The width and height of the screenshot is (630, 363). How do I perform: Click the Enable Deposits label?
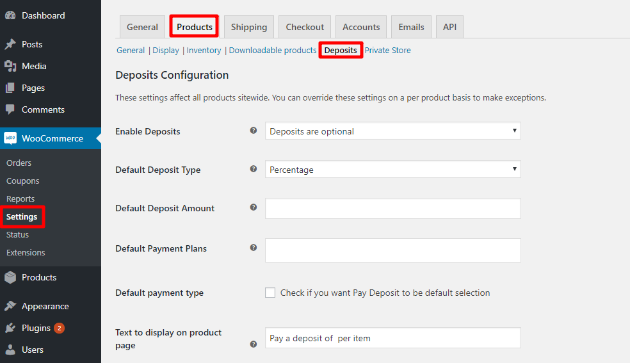tap(148, 131)
